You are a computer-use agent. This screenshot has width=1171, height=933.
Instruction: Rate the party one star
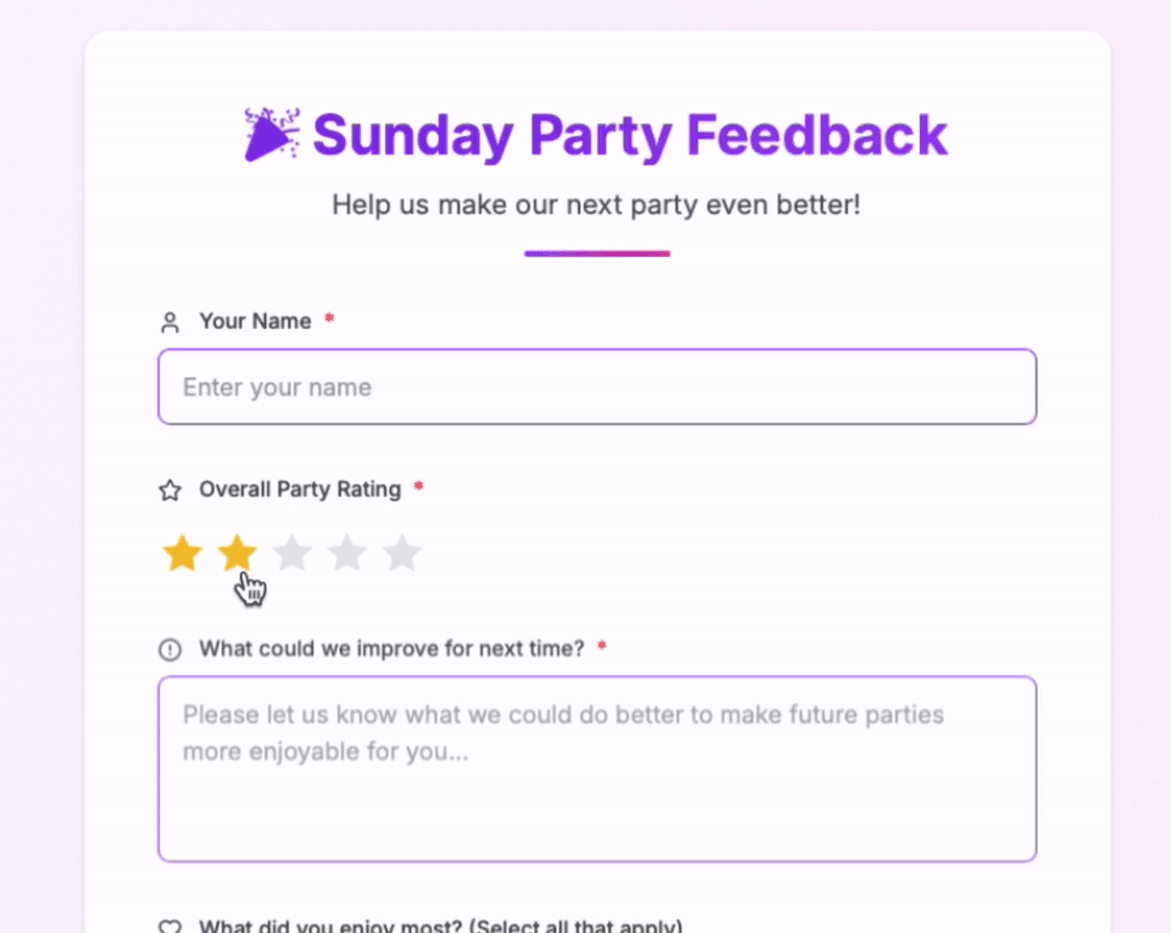click(x=182, y=553)
